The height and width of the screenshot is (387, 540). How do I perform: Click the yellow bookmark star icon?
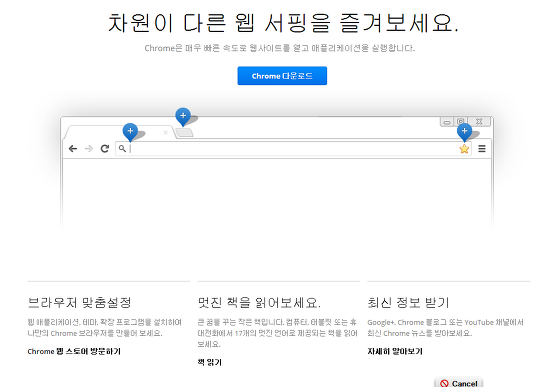click(464, 149)
